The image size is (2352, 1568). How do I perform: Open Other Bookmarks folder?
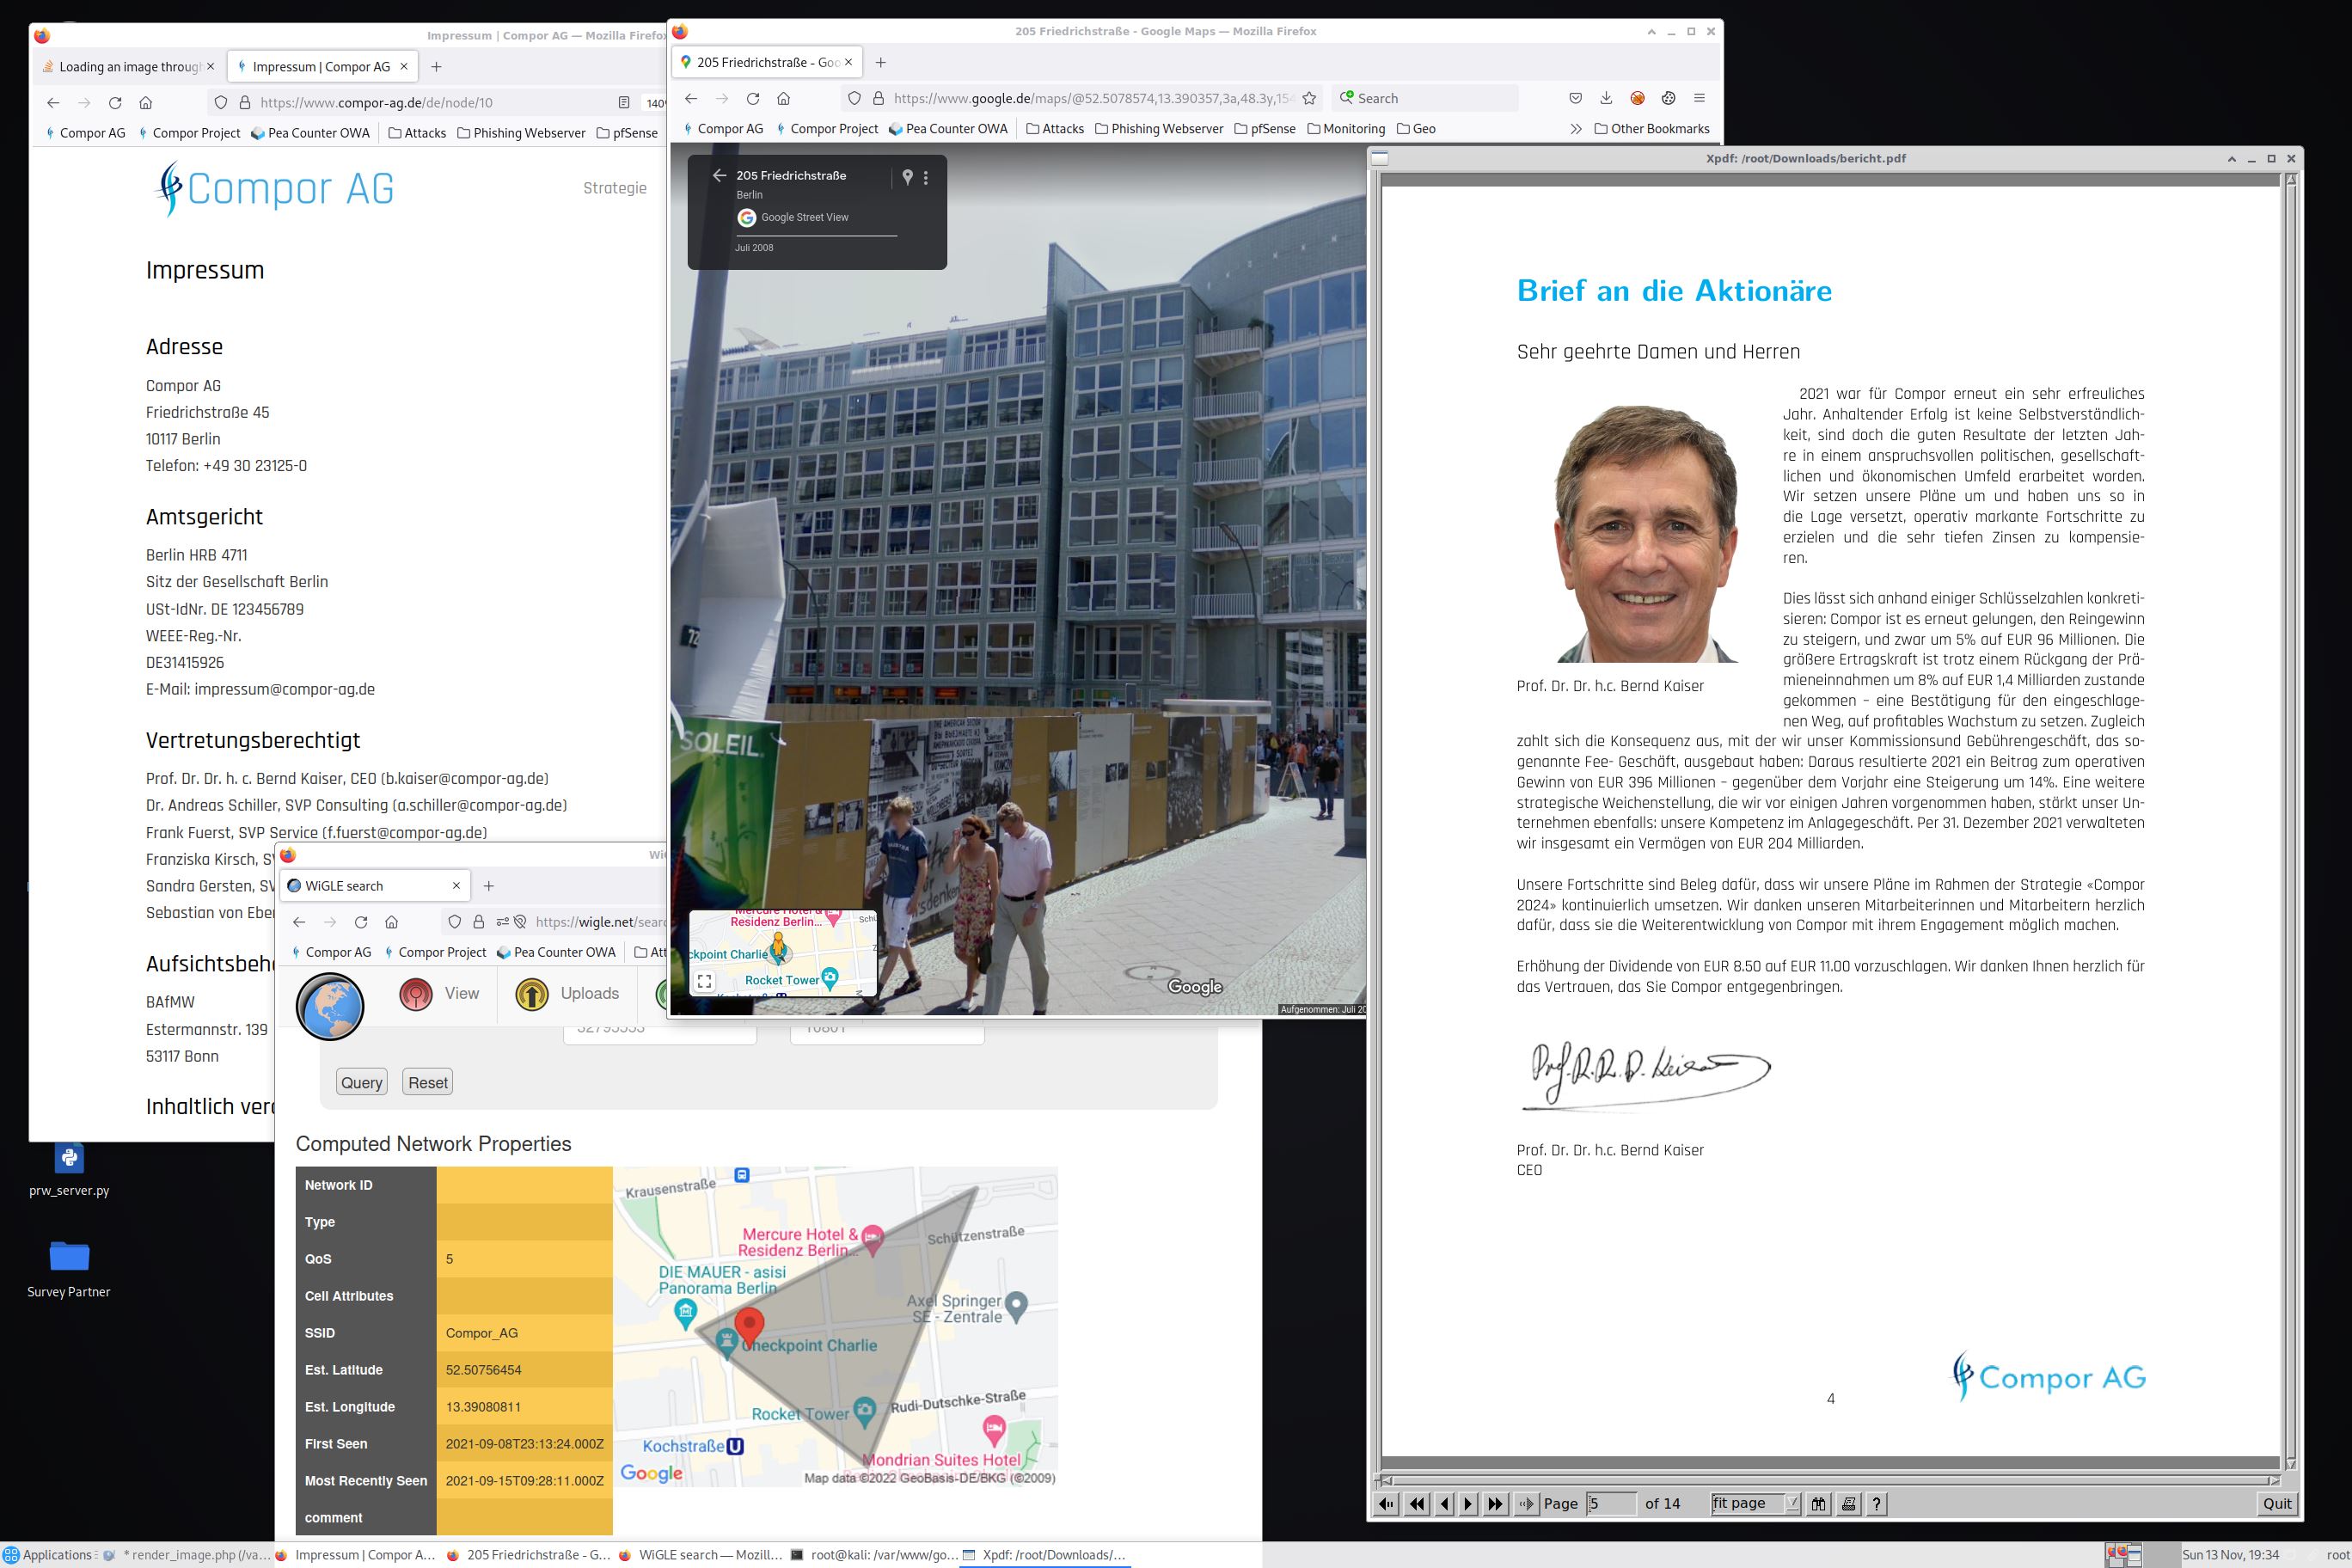pos(1652,129)
